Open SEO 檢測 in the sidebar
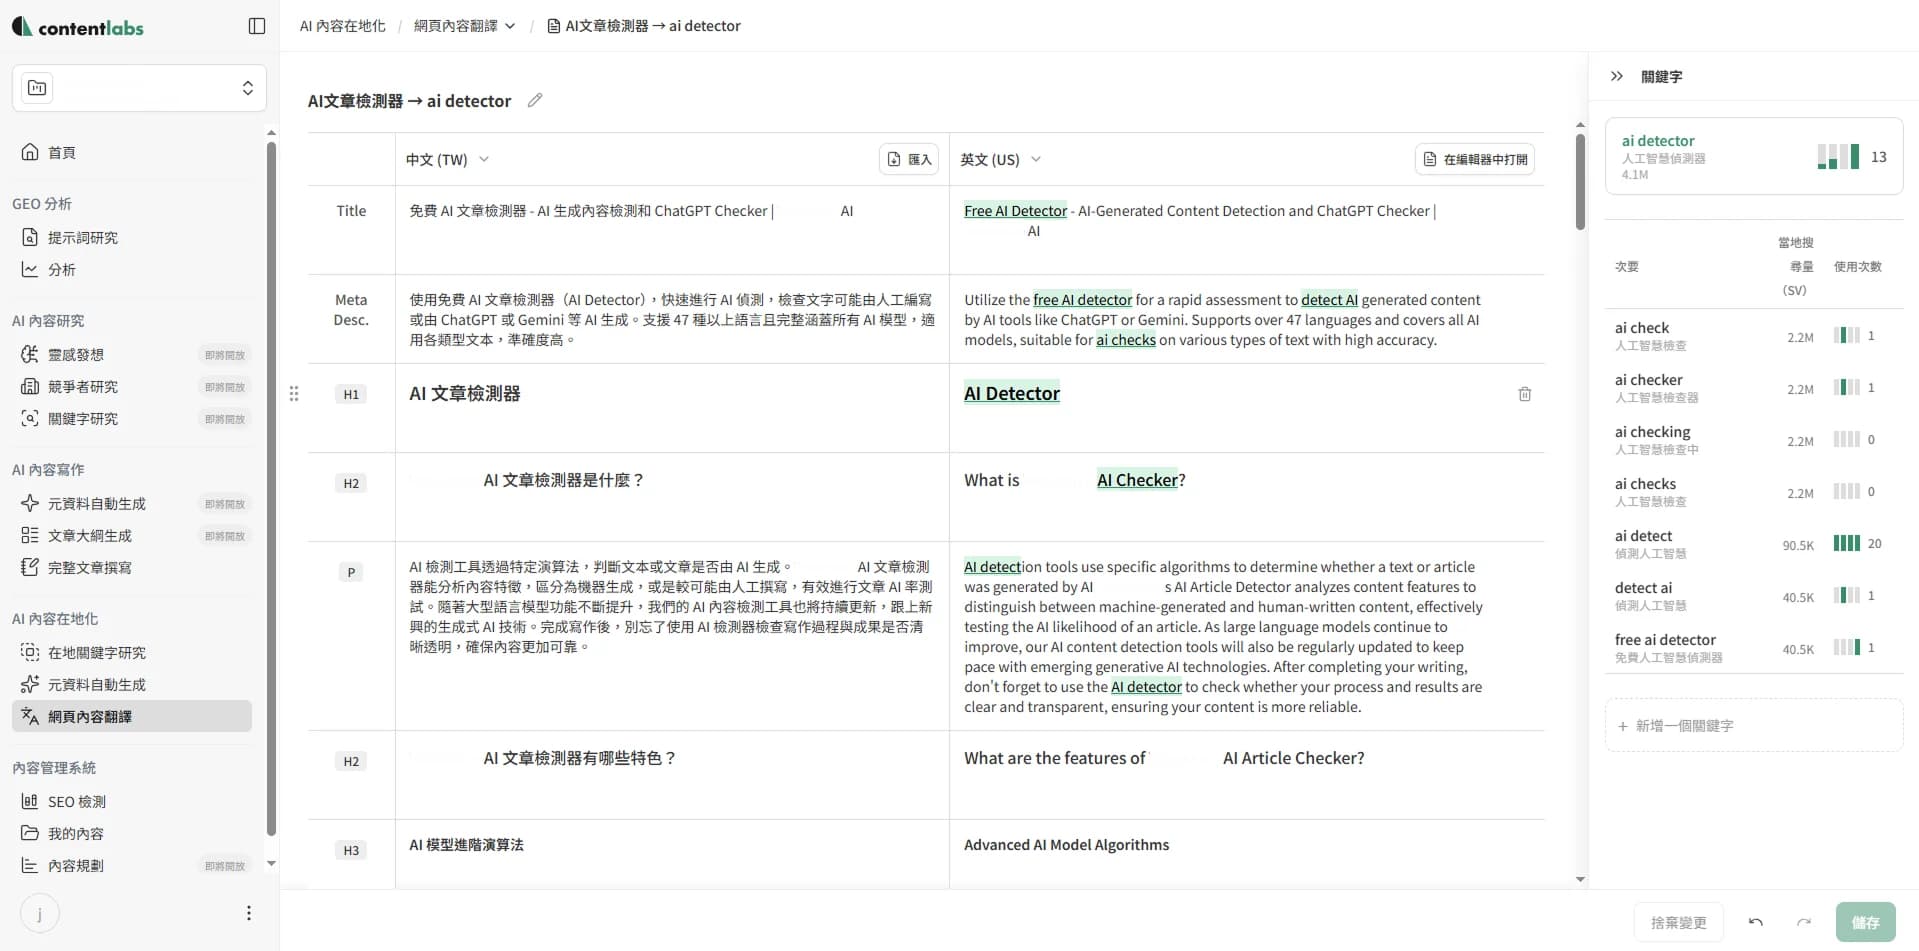This screenshot has height=951, width=1919. pos(77,801)
